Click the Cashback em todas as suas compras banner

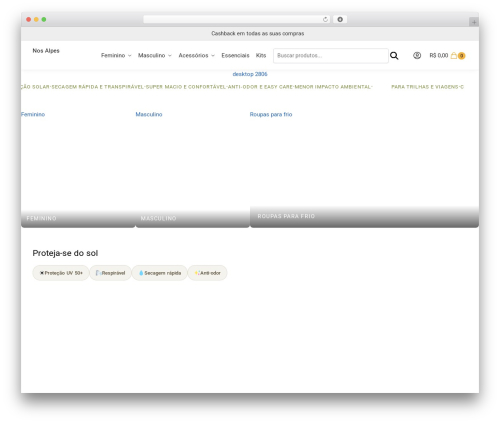[258, 33]
